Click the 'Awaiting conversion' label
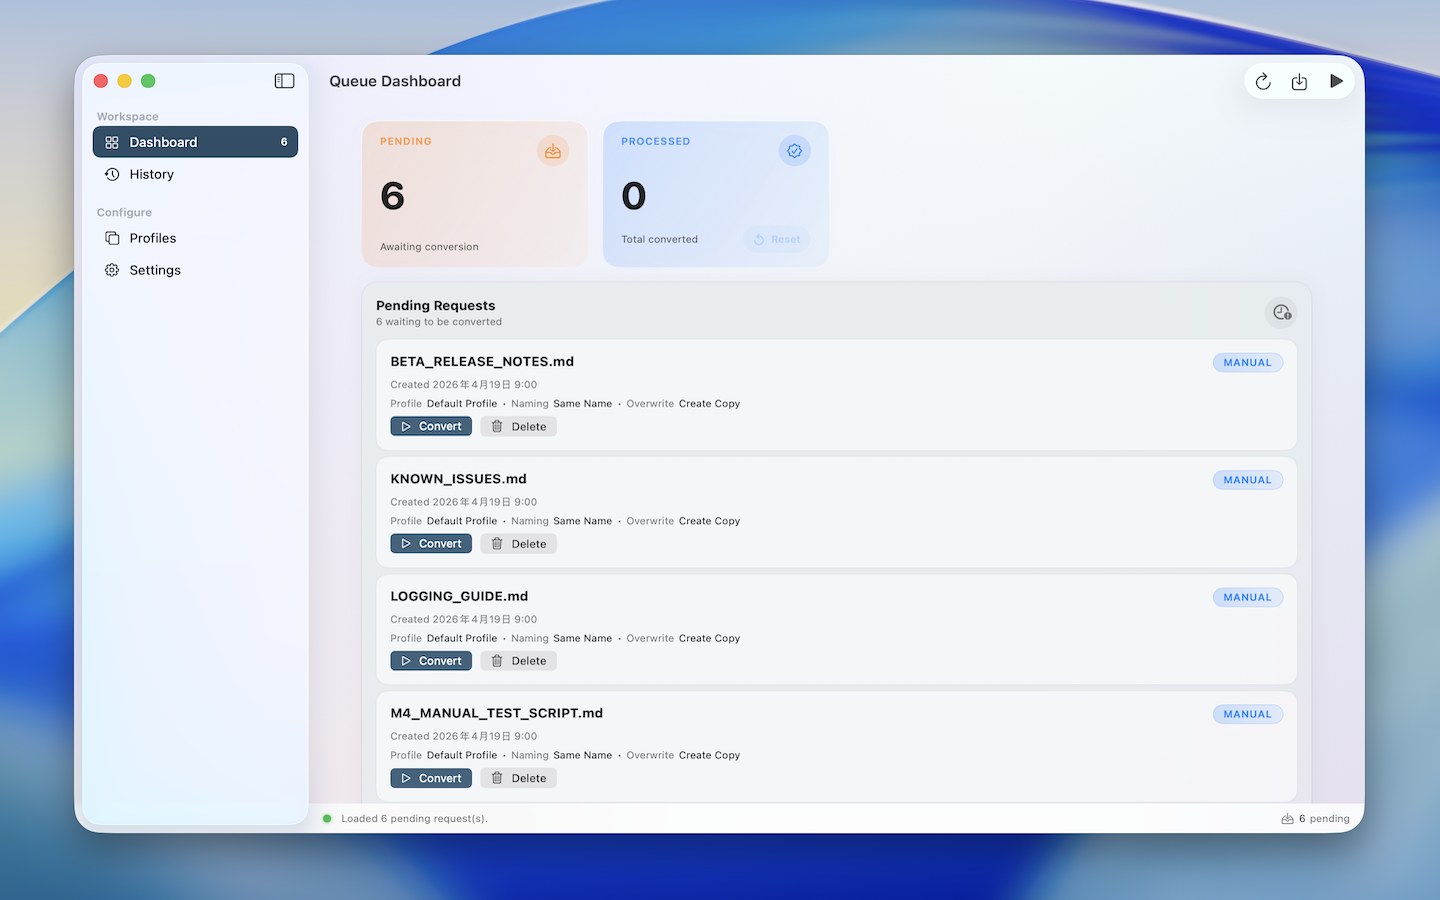The height and width of the screenshot is (900, 1440). coord(429,247)
